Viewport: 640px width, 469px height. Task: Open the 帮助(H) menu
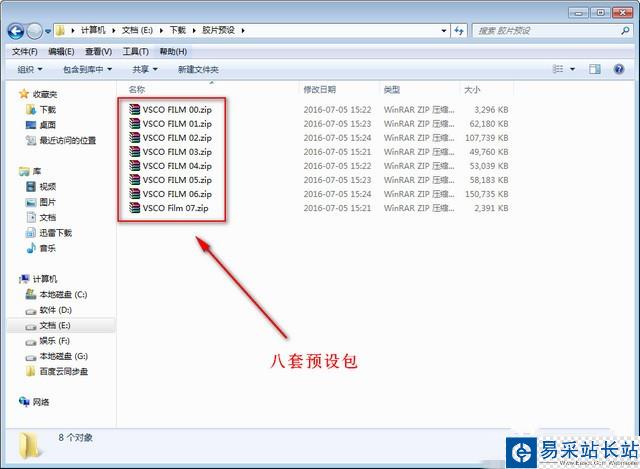click(173, 51)
